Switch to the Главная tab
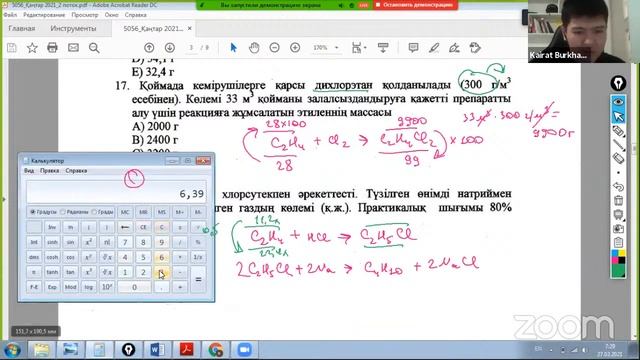This screenshot has width=640, height=360. point(22,29)
